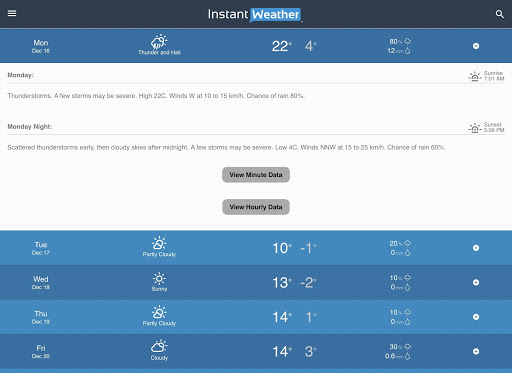The width and height of the screenshot is (512, 373).
Task: Expand the Wed Dec 18 row circle
Action: coord(476,282)
